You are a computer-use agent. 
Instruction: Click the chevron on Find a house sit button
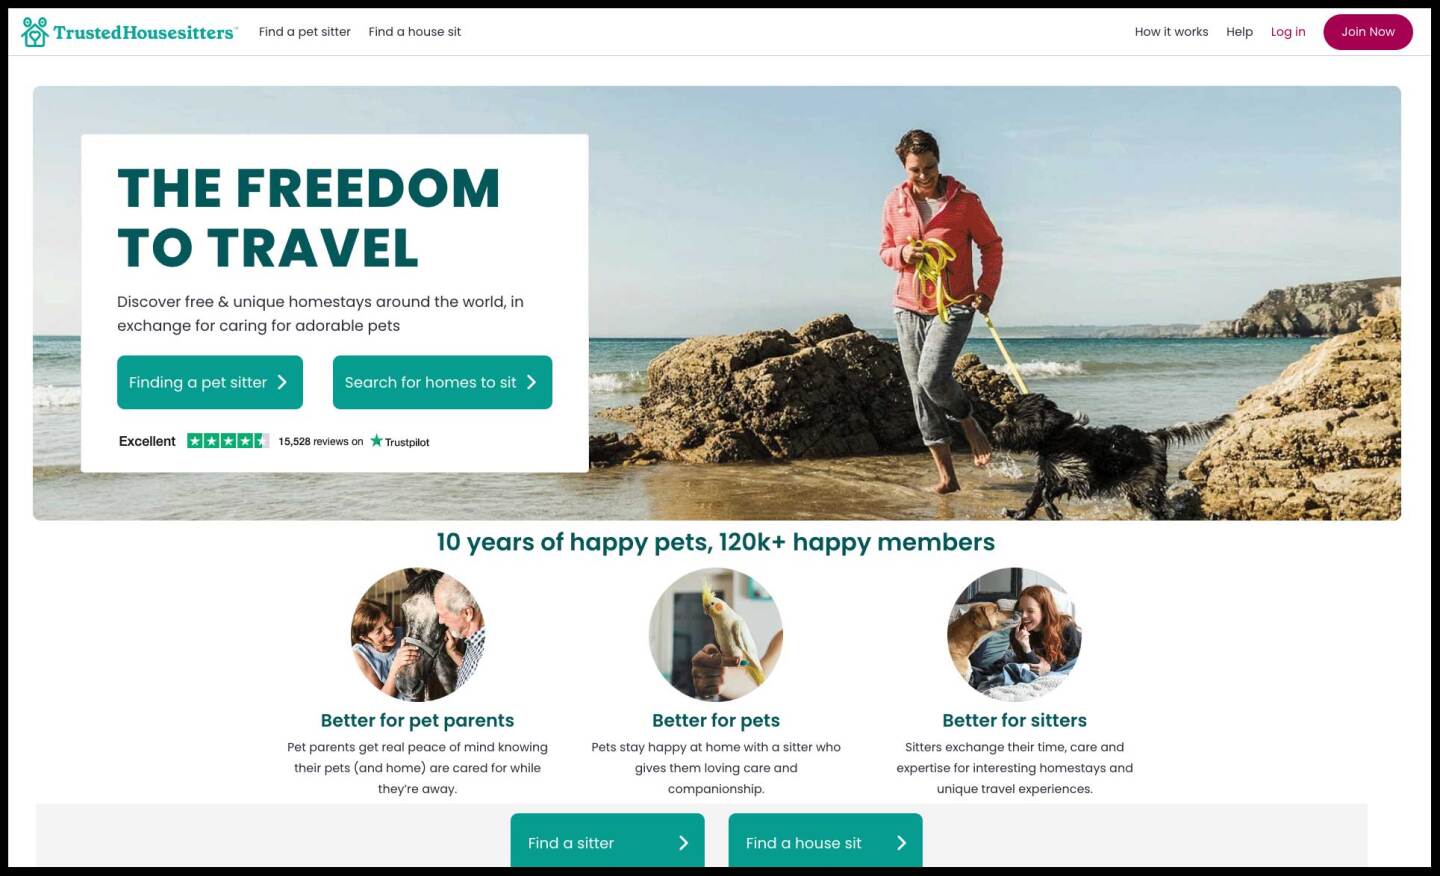click(901, 843)
